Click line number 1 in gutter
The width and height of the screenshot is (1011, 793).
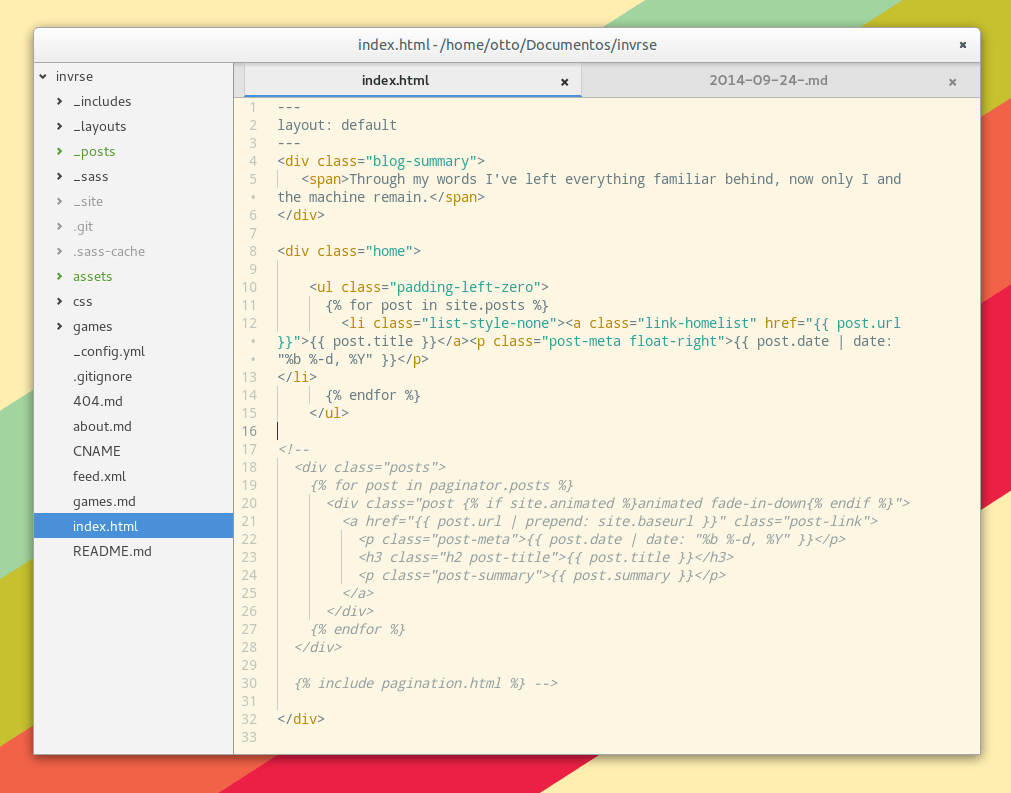[x=253, y=107]
